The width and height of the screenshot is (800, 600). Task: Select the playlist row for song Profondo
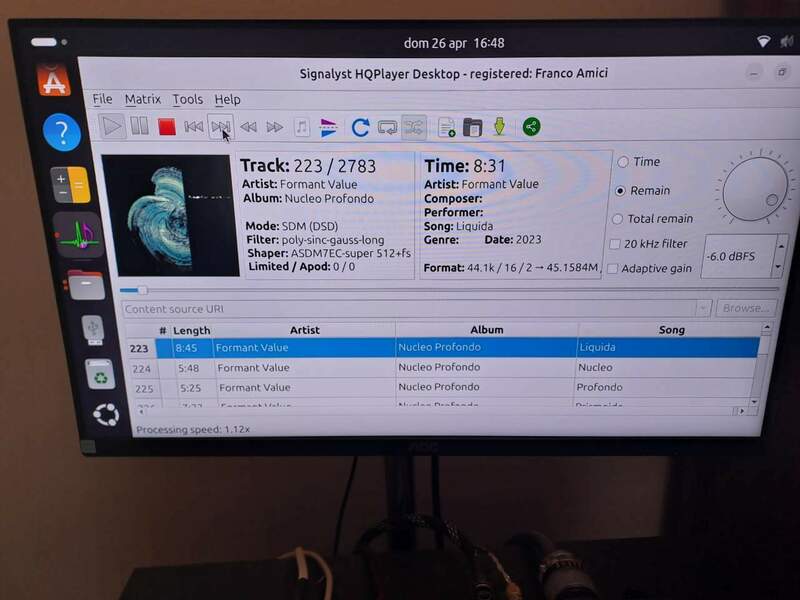[x=442, y=387]
